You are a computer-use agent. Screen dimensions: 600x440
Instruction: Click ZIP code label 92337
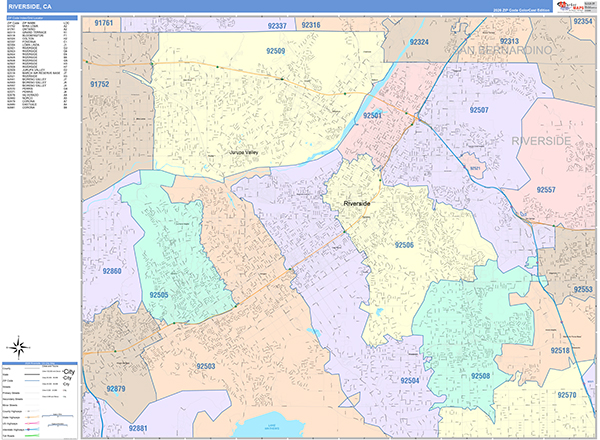tap(277, 26)
